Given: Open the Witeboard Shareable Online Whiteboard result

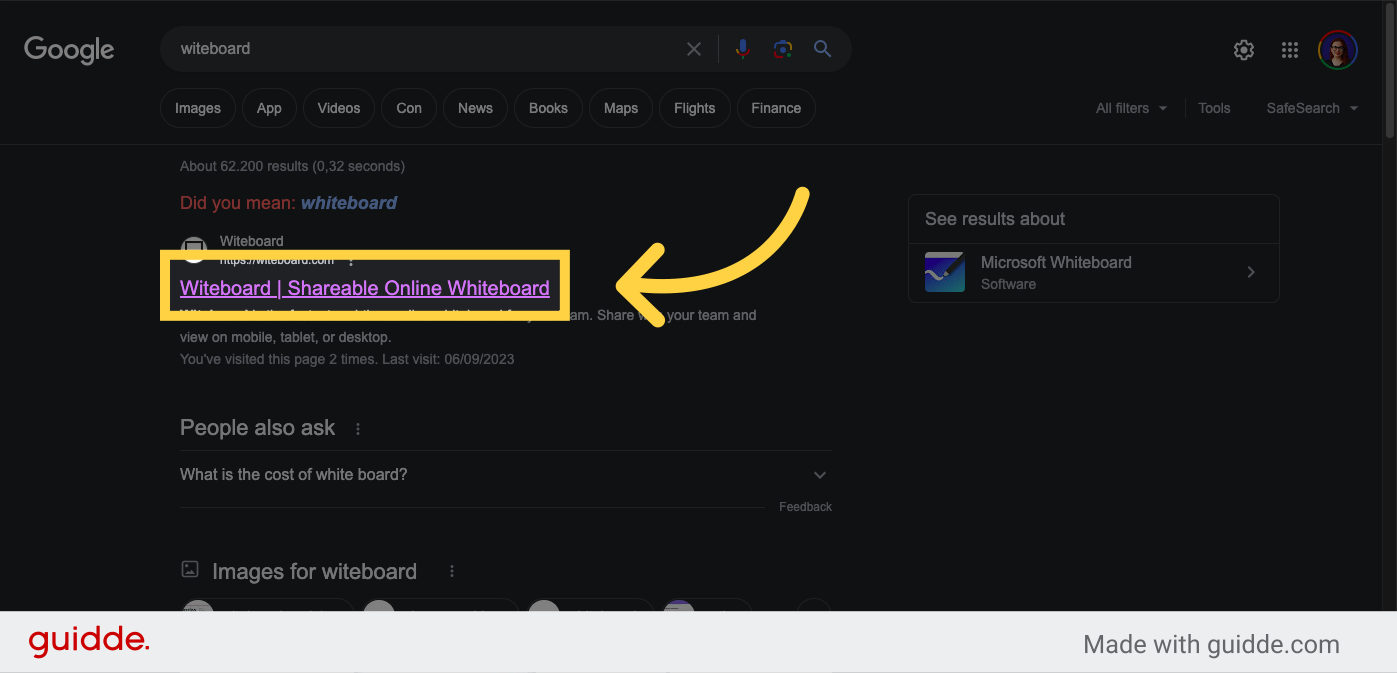Looking at the screenshot, I should (x=364, y=288).
